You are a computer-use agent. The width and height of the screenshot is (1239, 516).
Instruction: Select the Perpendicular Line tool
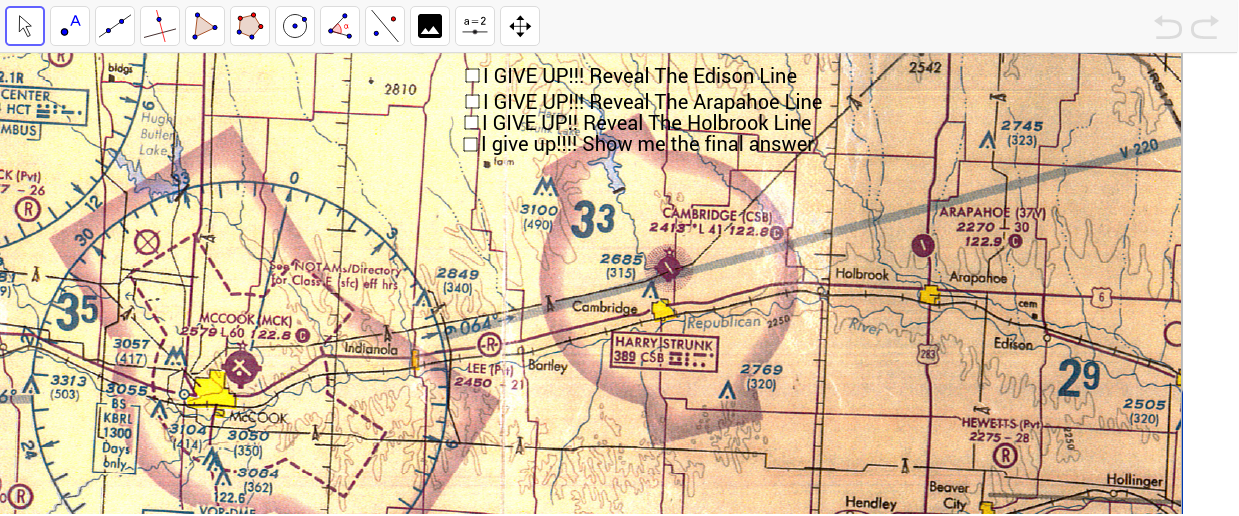[160, 26]
